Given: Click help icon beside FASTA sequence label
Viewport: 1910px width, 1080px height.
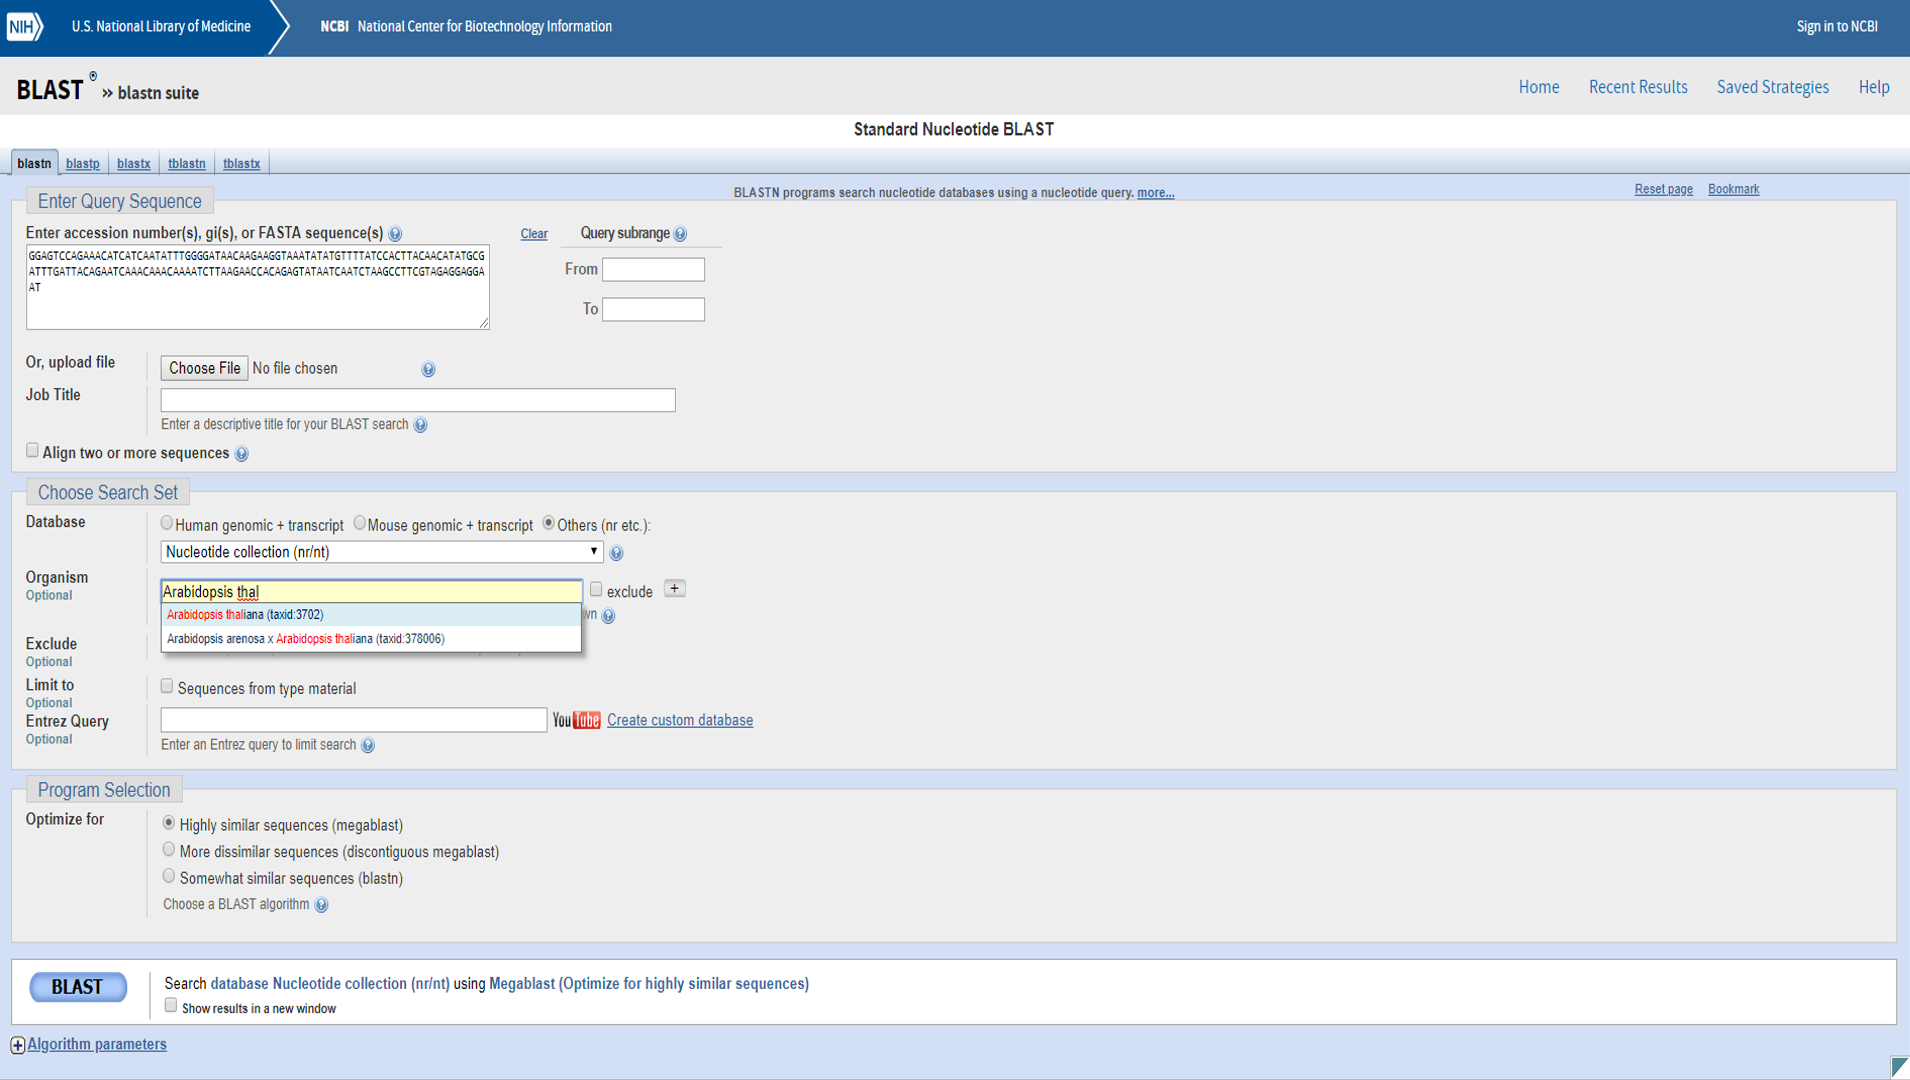Looking at the screenshot, I should point(395,234).
